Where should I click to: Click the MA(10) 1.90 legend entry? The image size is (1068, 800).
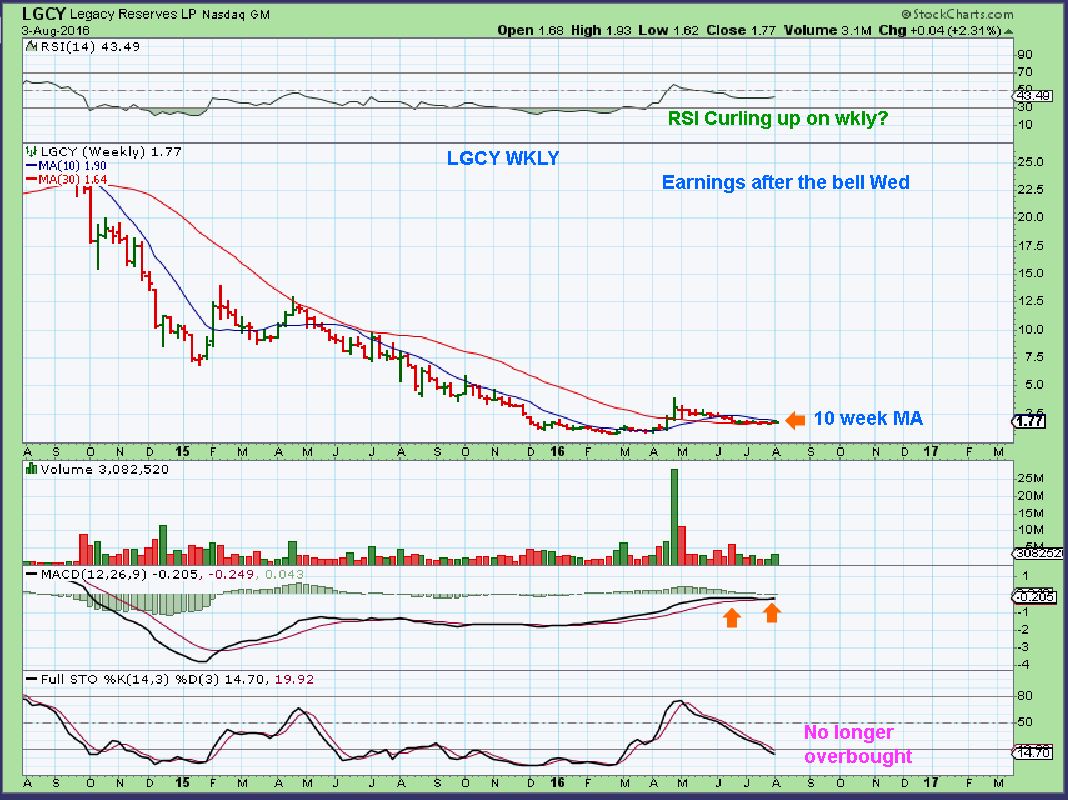click(x=66, y=165)
